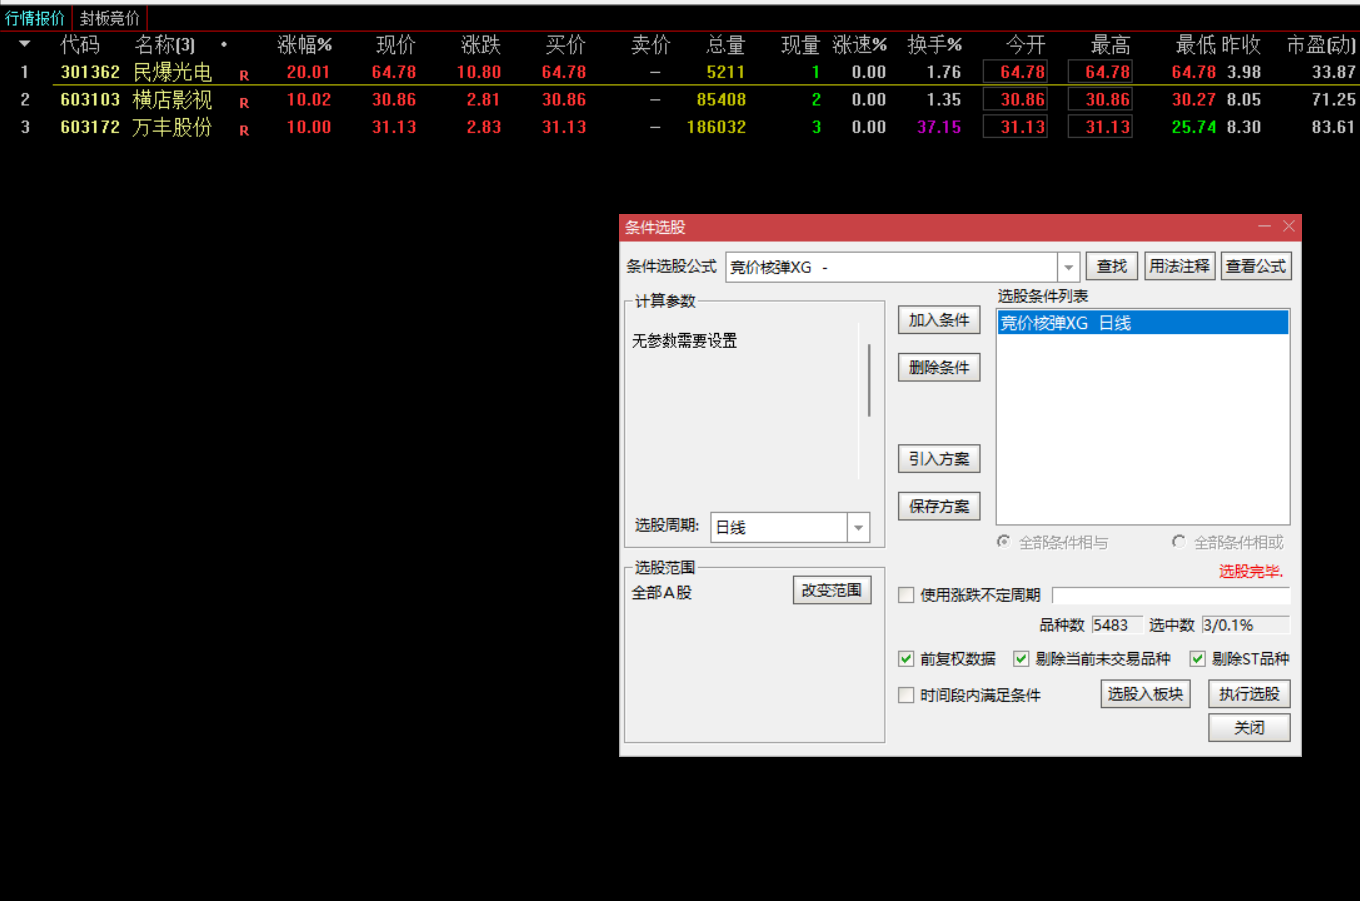
Task: Click the 改变范围 button
Action: point(832,590)
